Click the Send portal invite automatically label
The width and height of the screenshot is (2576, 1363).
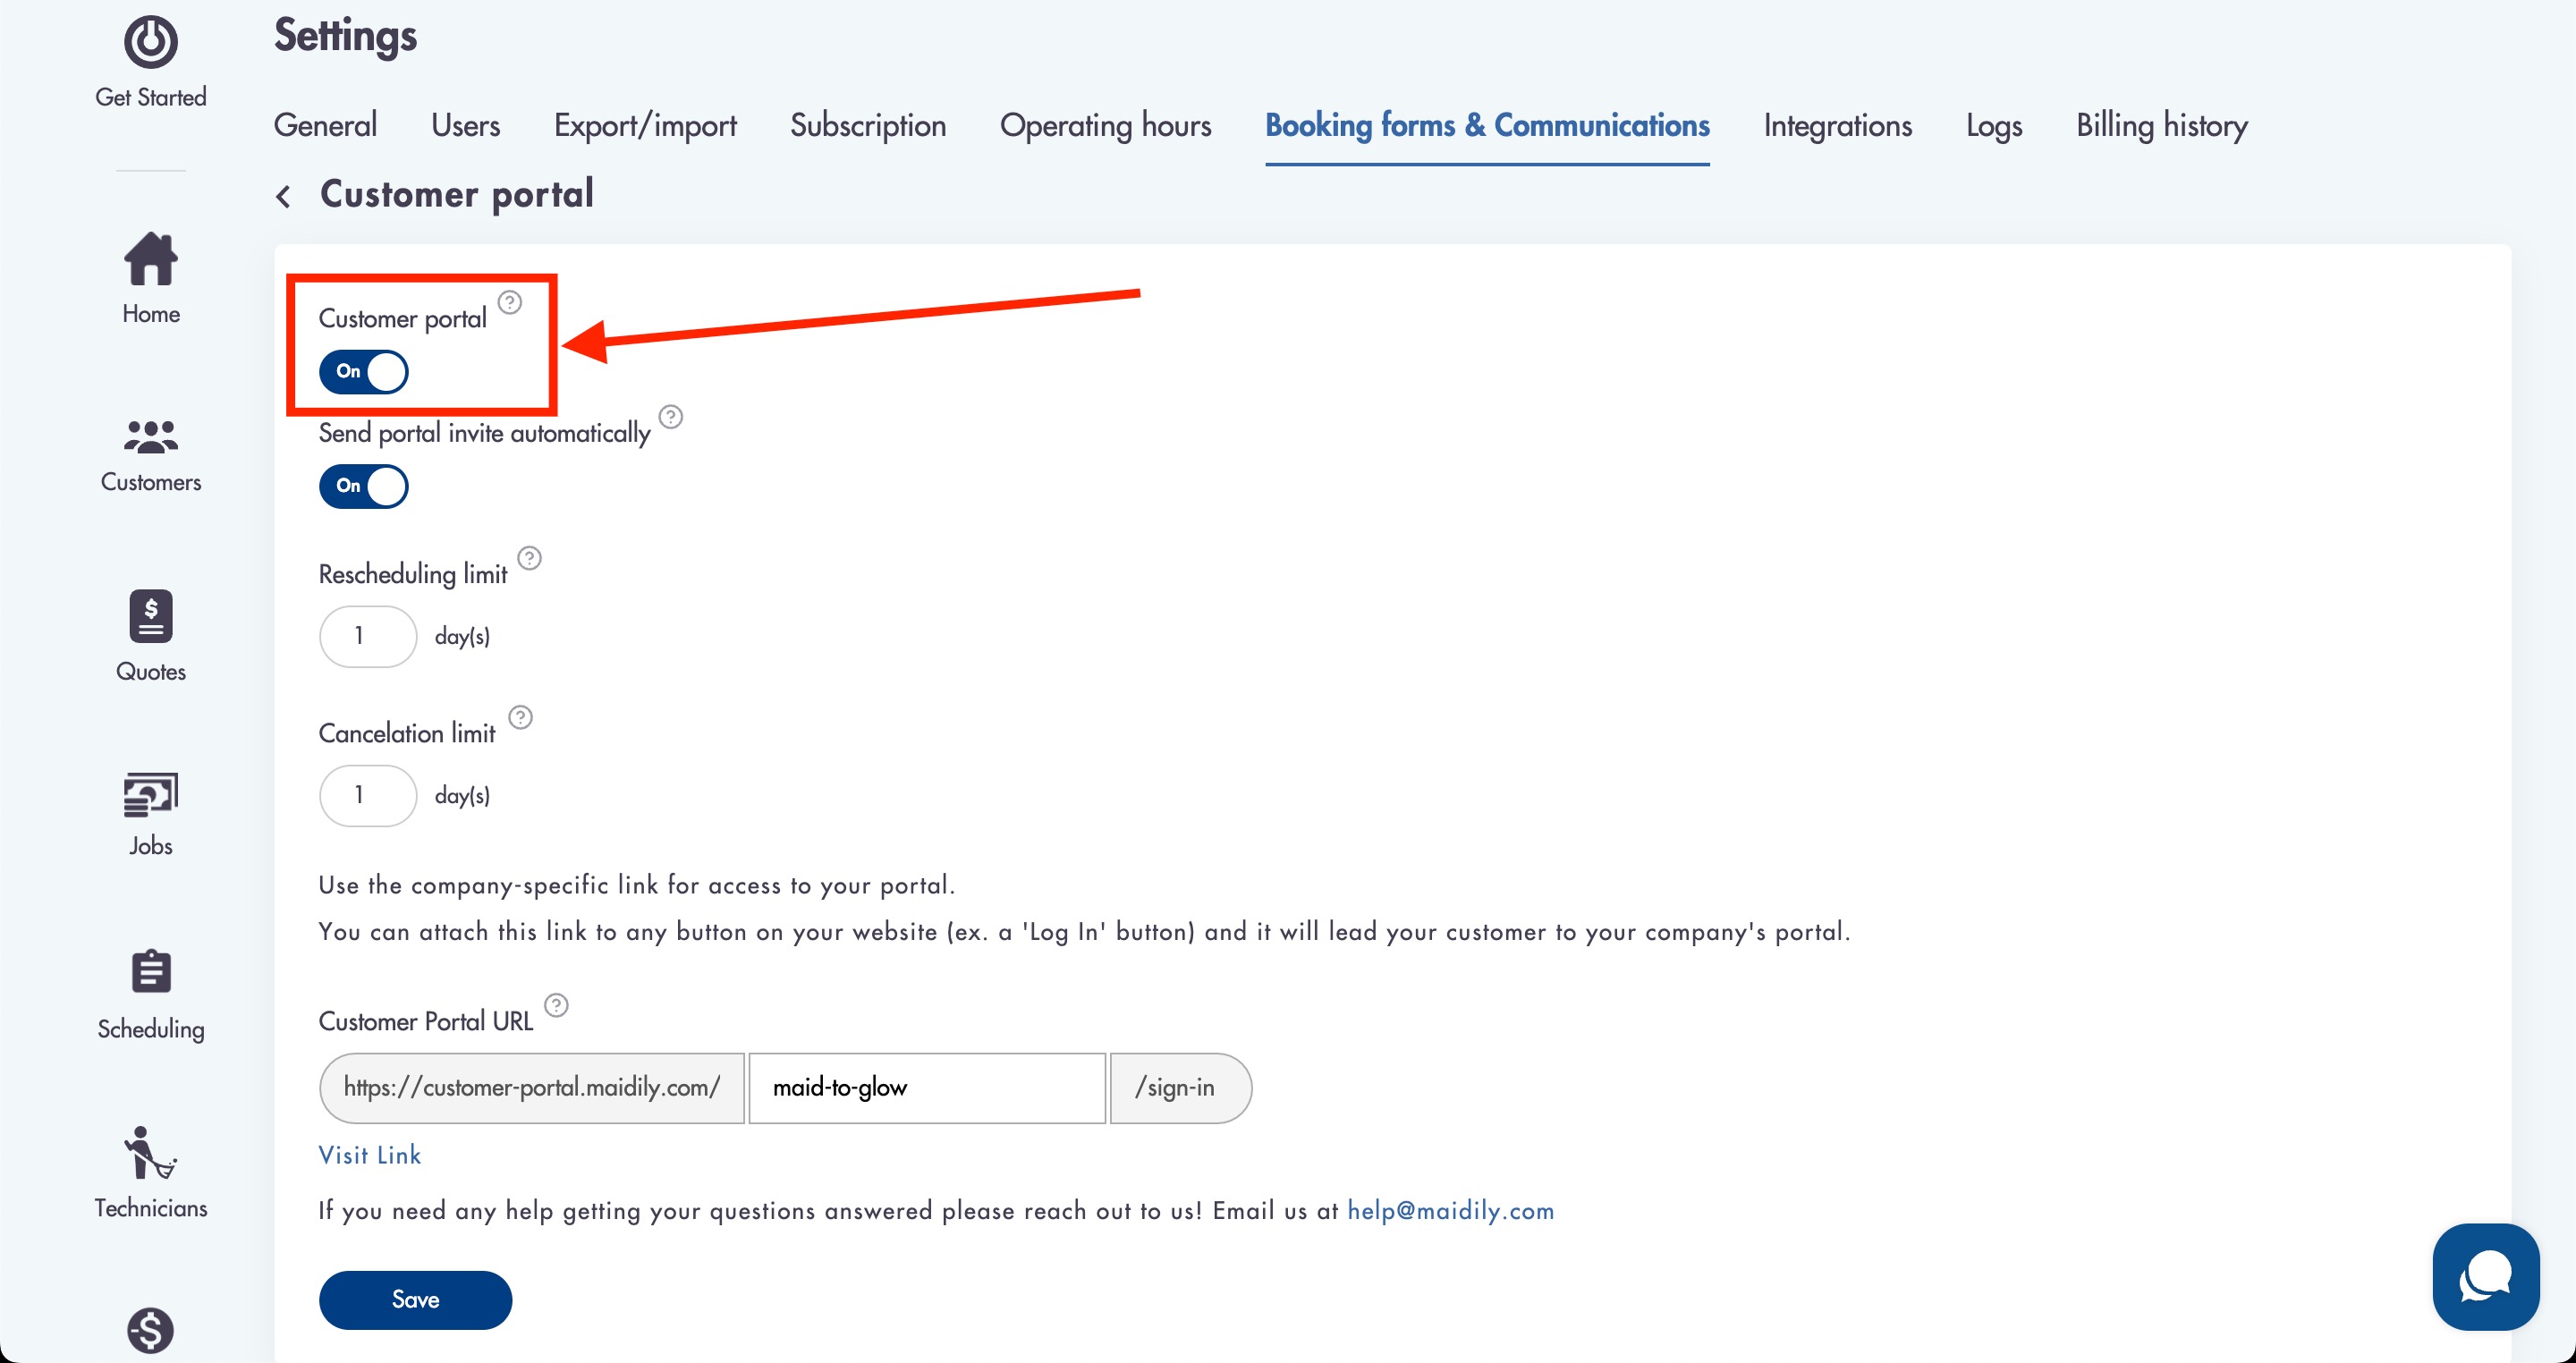pyautogui.click(x=485, y=432)
